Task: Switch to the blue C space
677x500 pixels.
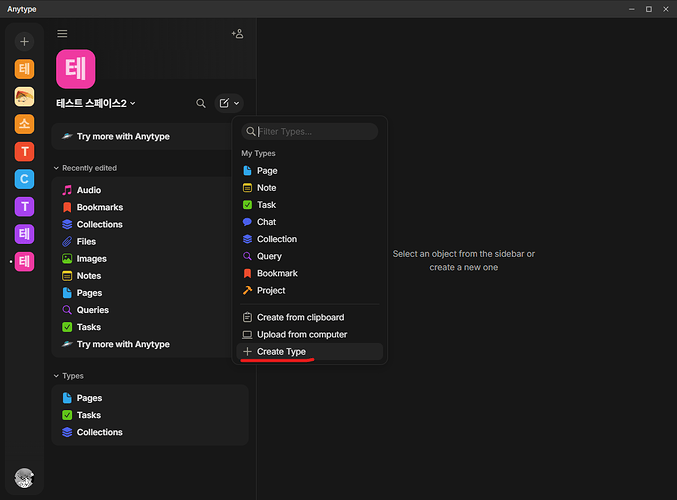Action: point(24,179)
